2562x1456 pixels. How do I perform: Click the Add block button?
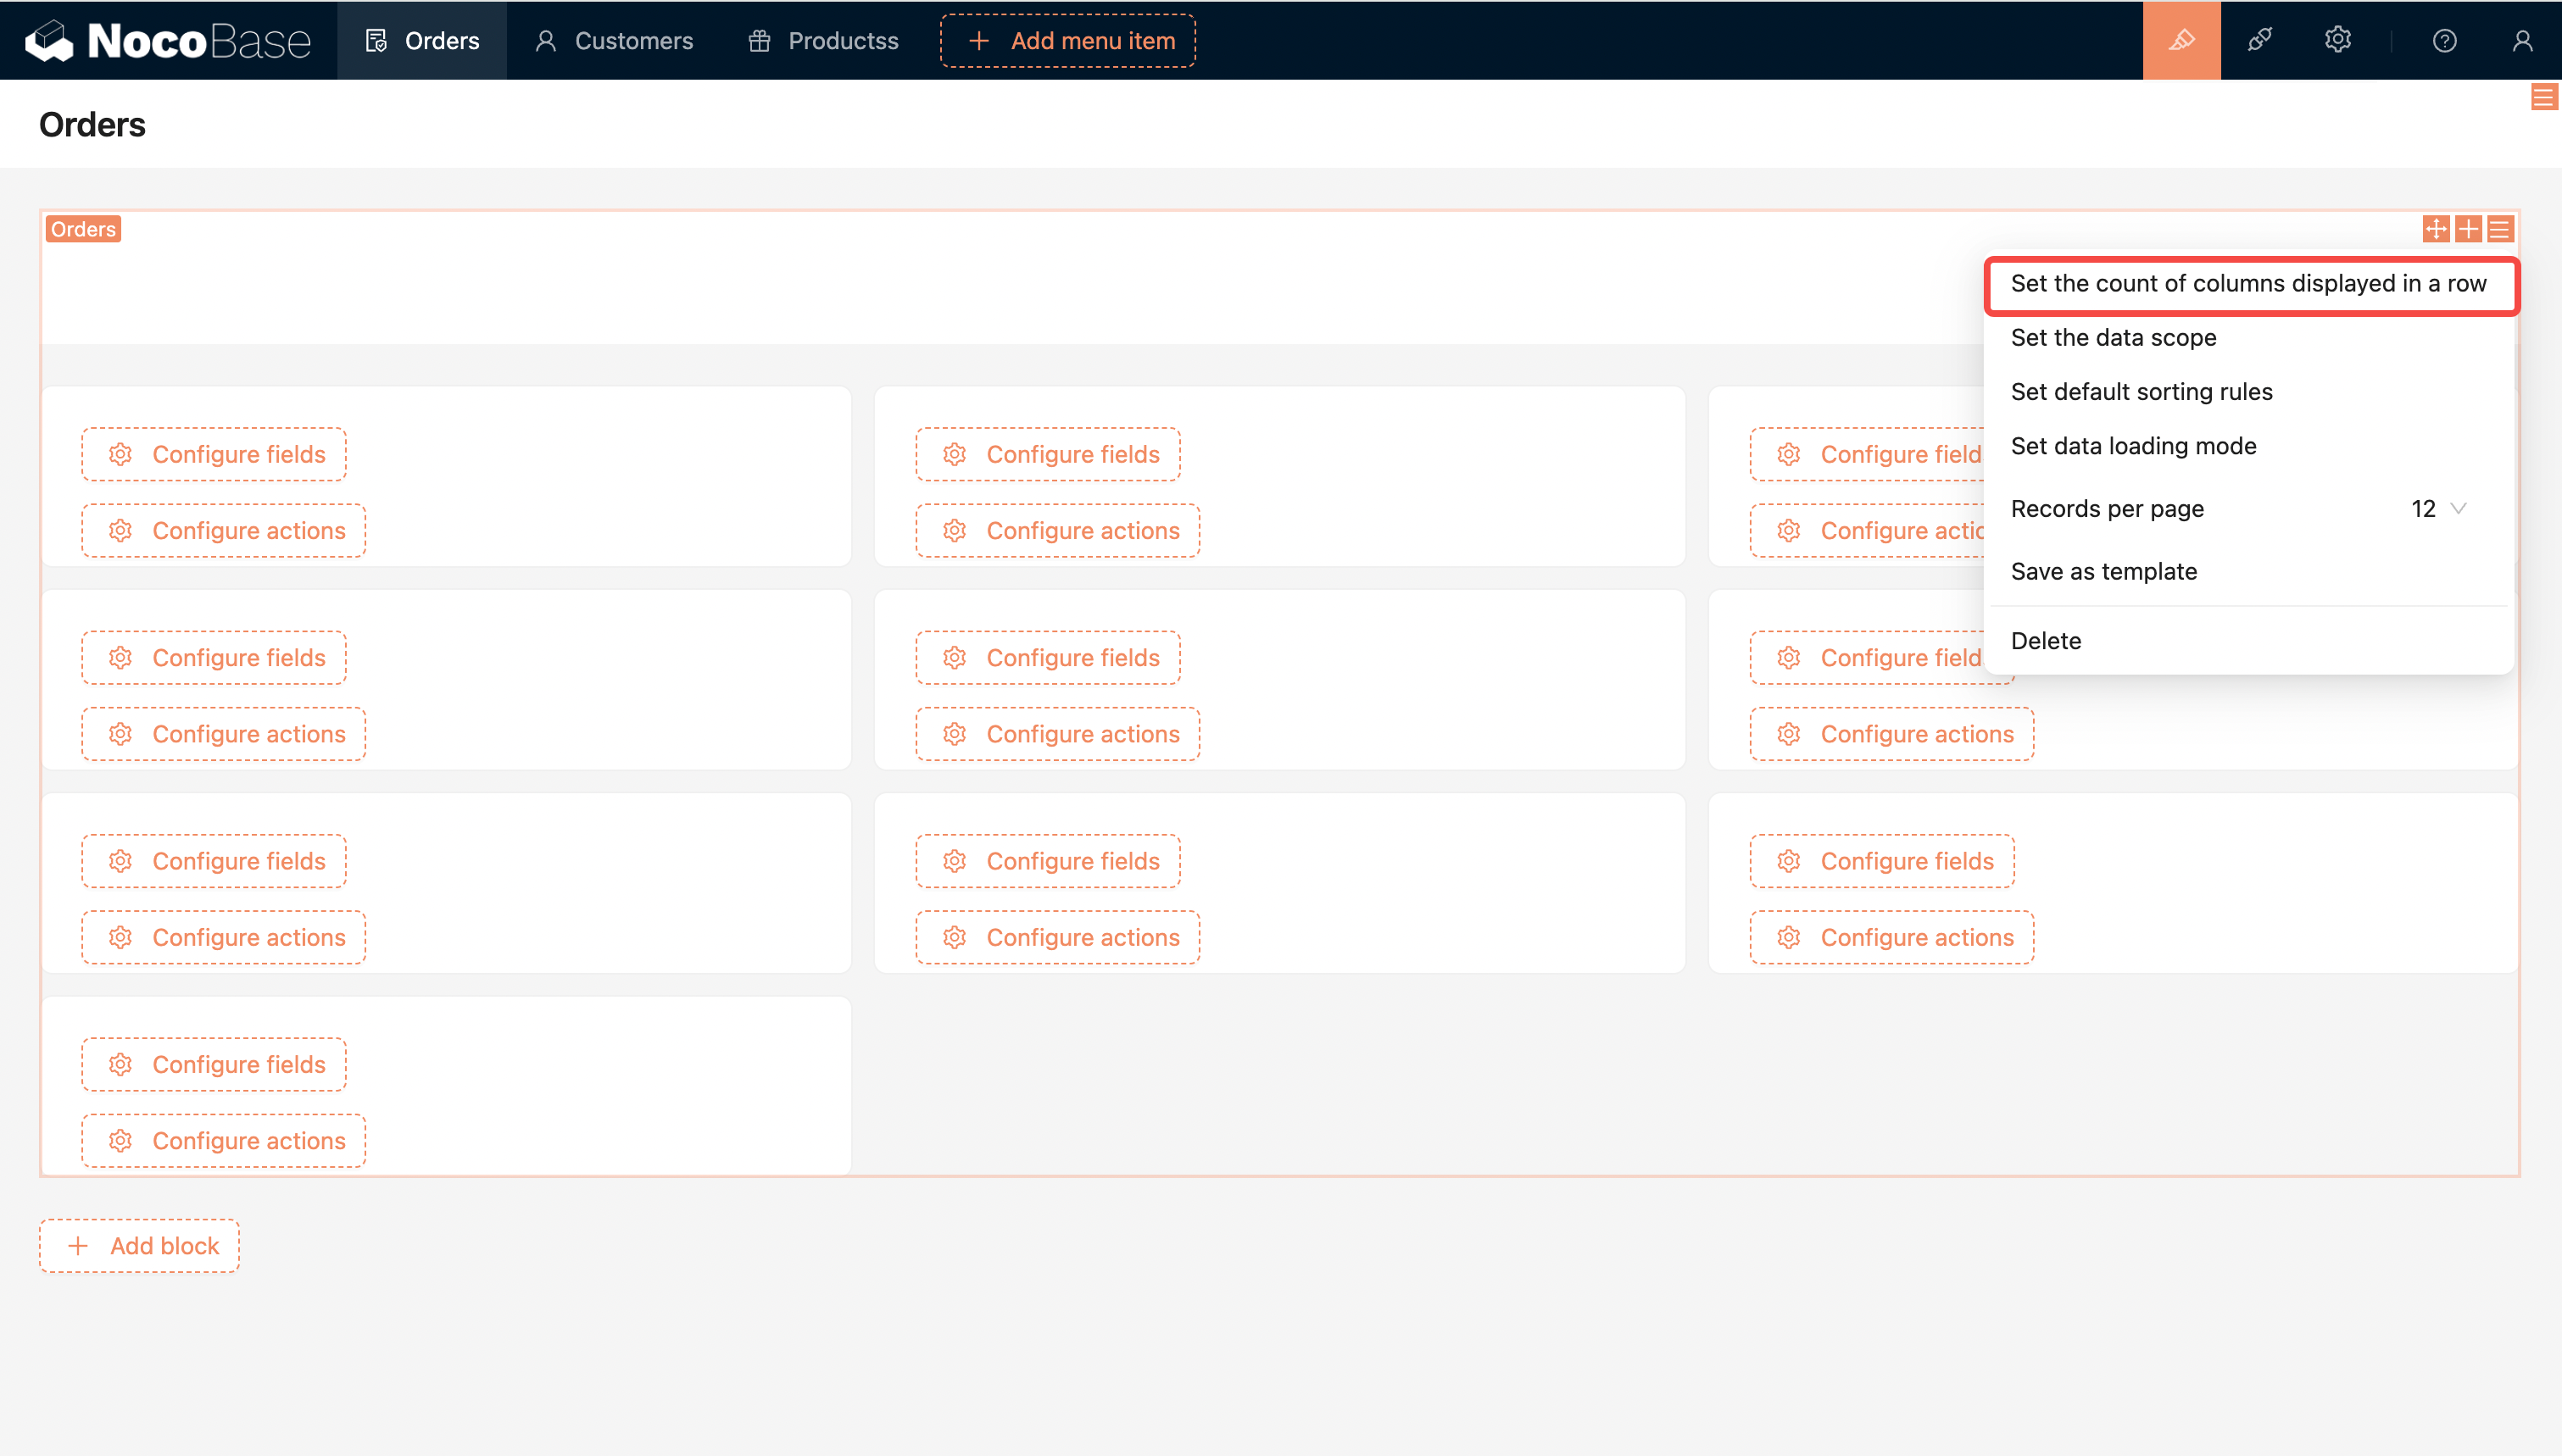click(139, 1246)
